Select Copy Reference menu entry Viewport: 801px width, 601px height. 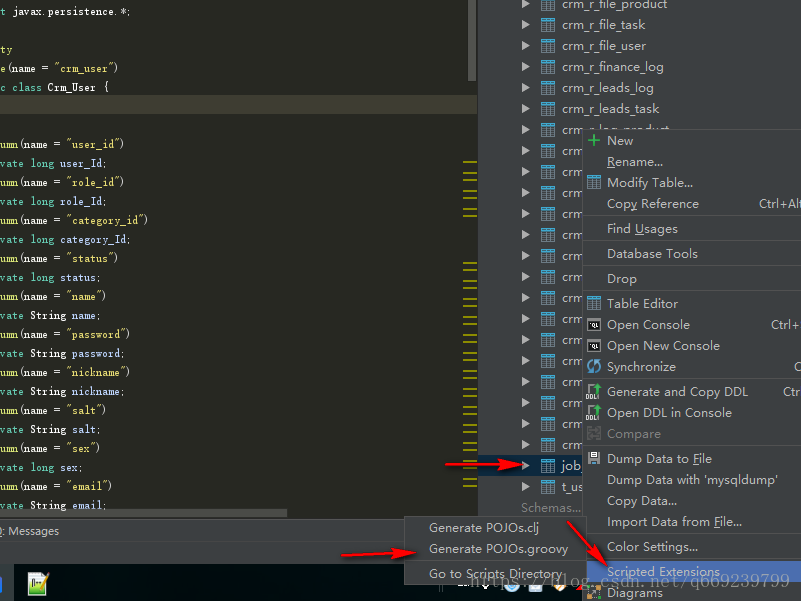click(692, 203)
